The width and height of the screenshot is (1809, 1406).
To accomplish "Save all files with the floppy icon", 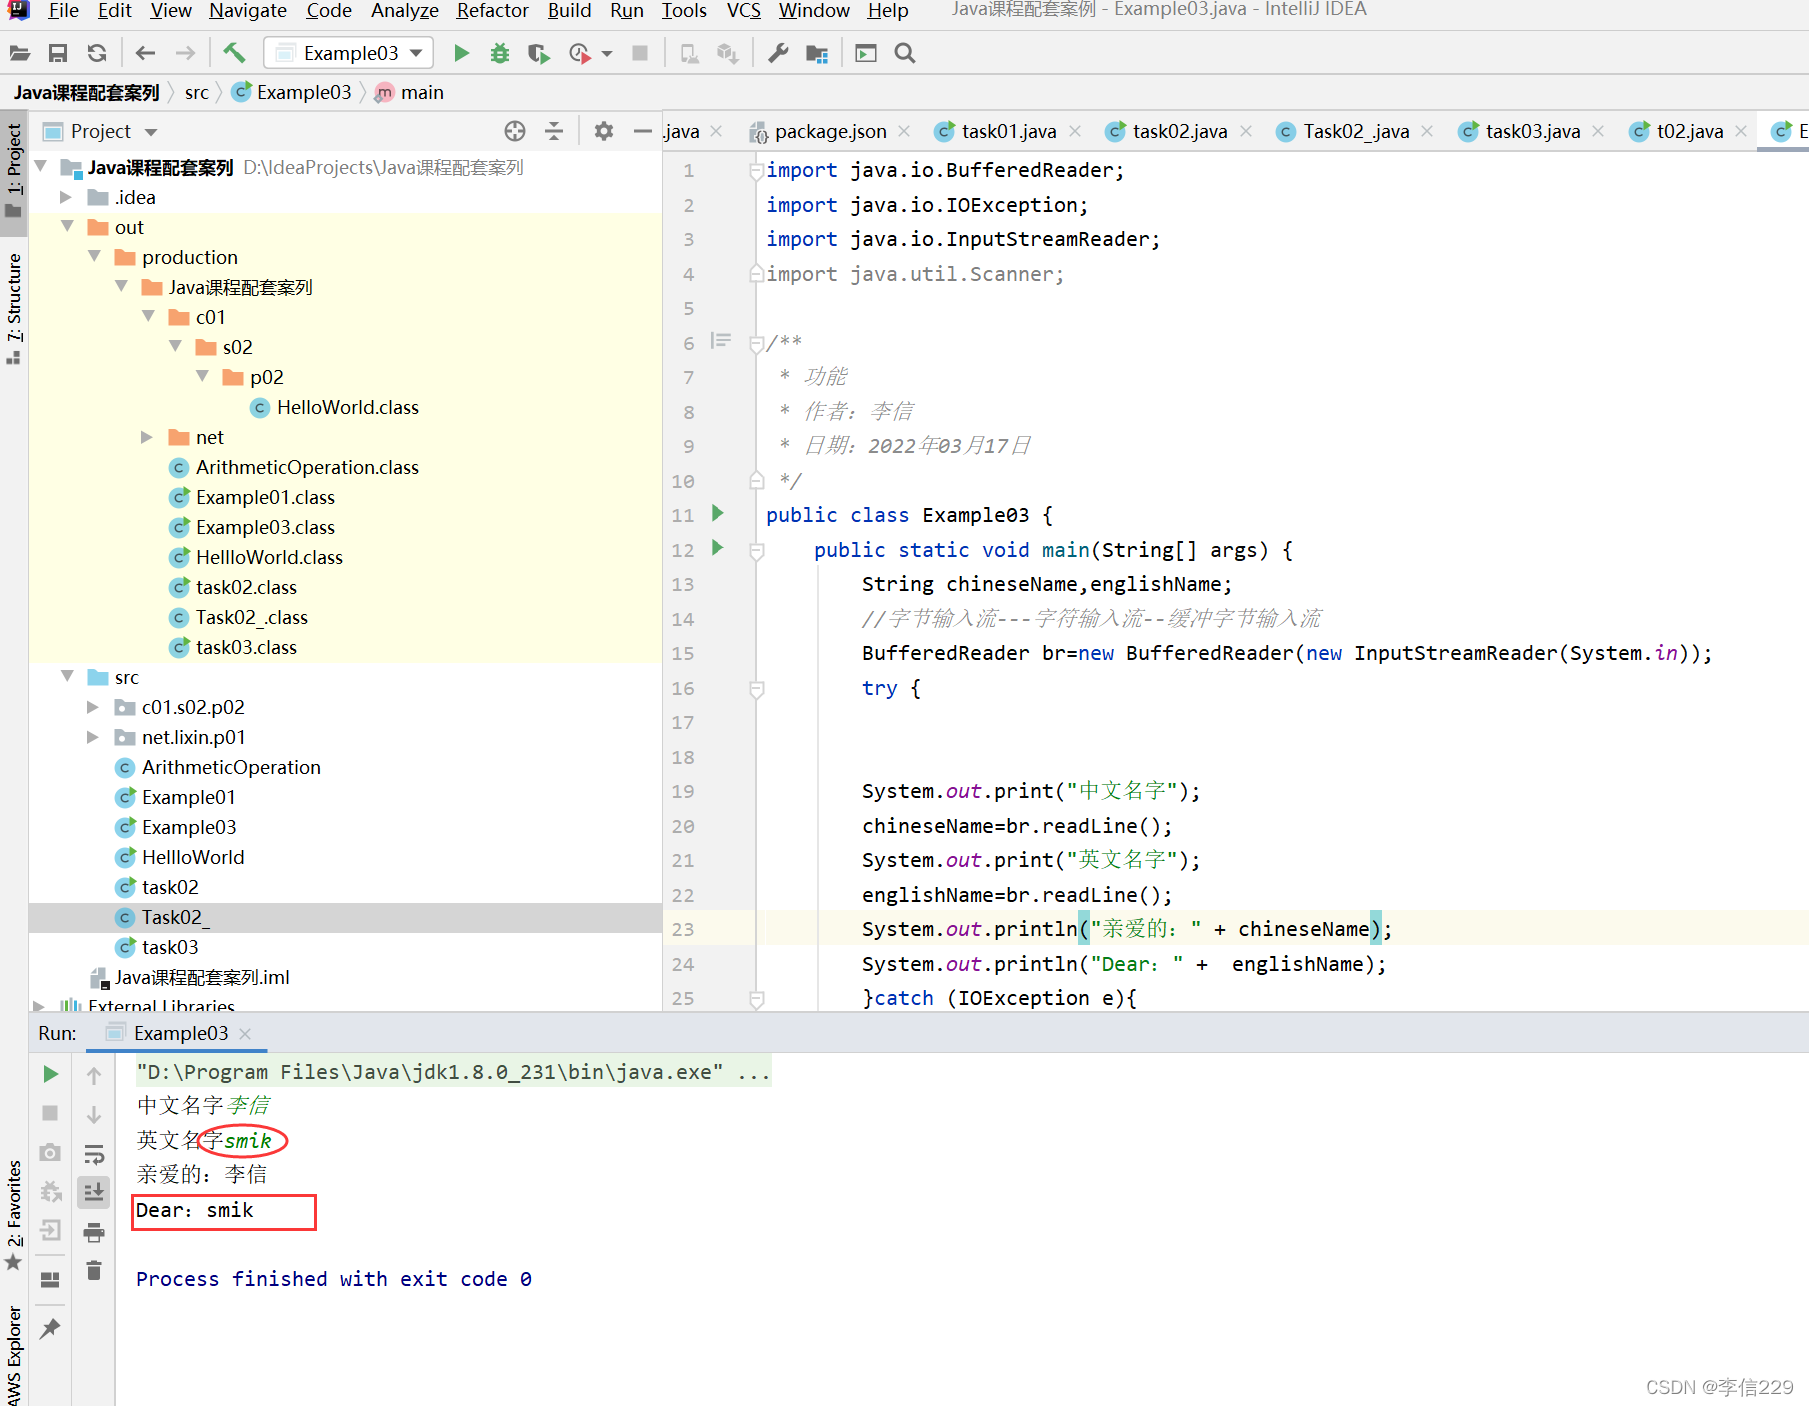I will click(58, 53).
